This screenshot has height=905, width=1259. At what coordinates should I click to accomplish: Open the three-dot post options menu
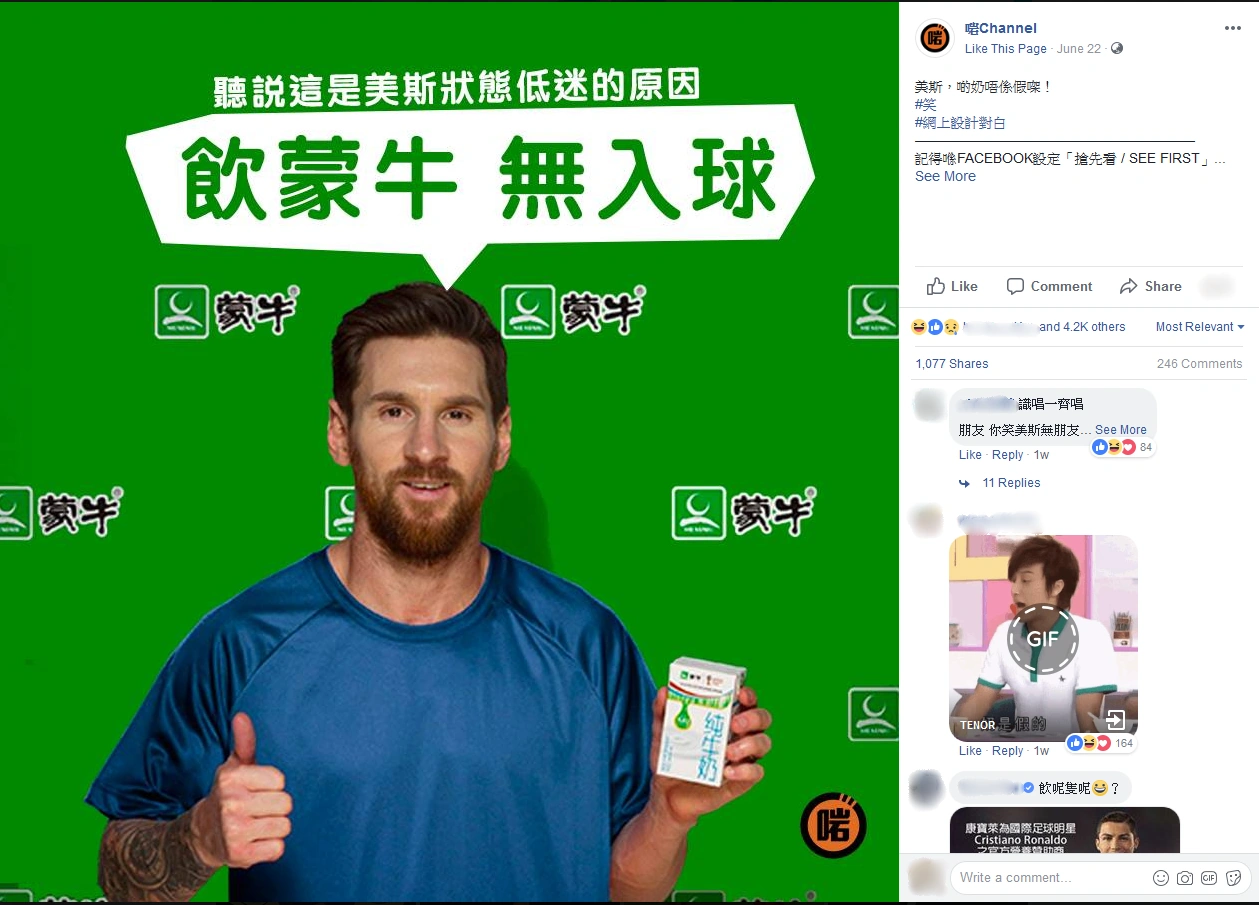pos(1232,28)
